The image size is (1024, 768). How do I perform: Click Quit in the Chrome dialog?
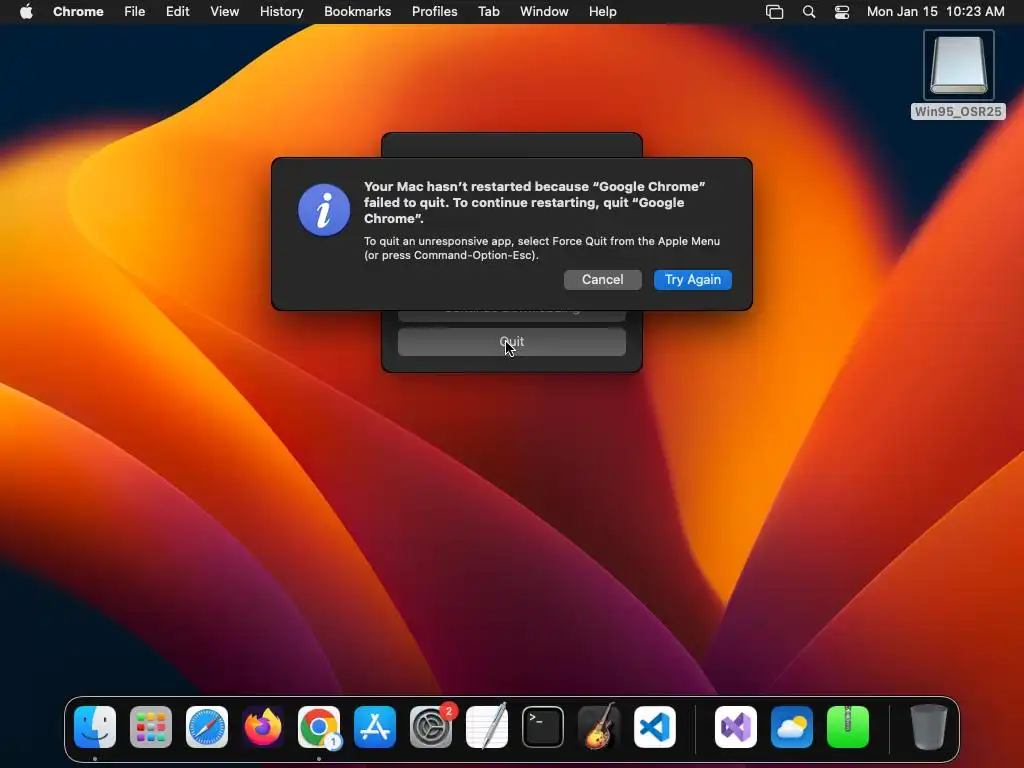point(511,342)
